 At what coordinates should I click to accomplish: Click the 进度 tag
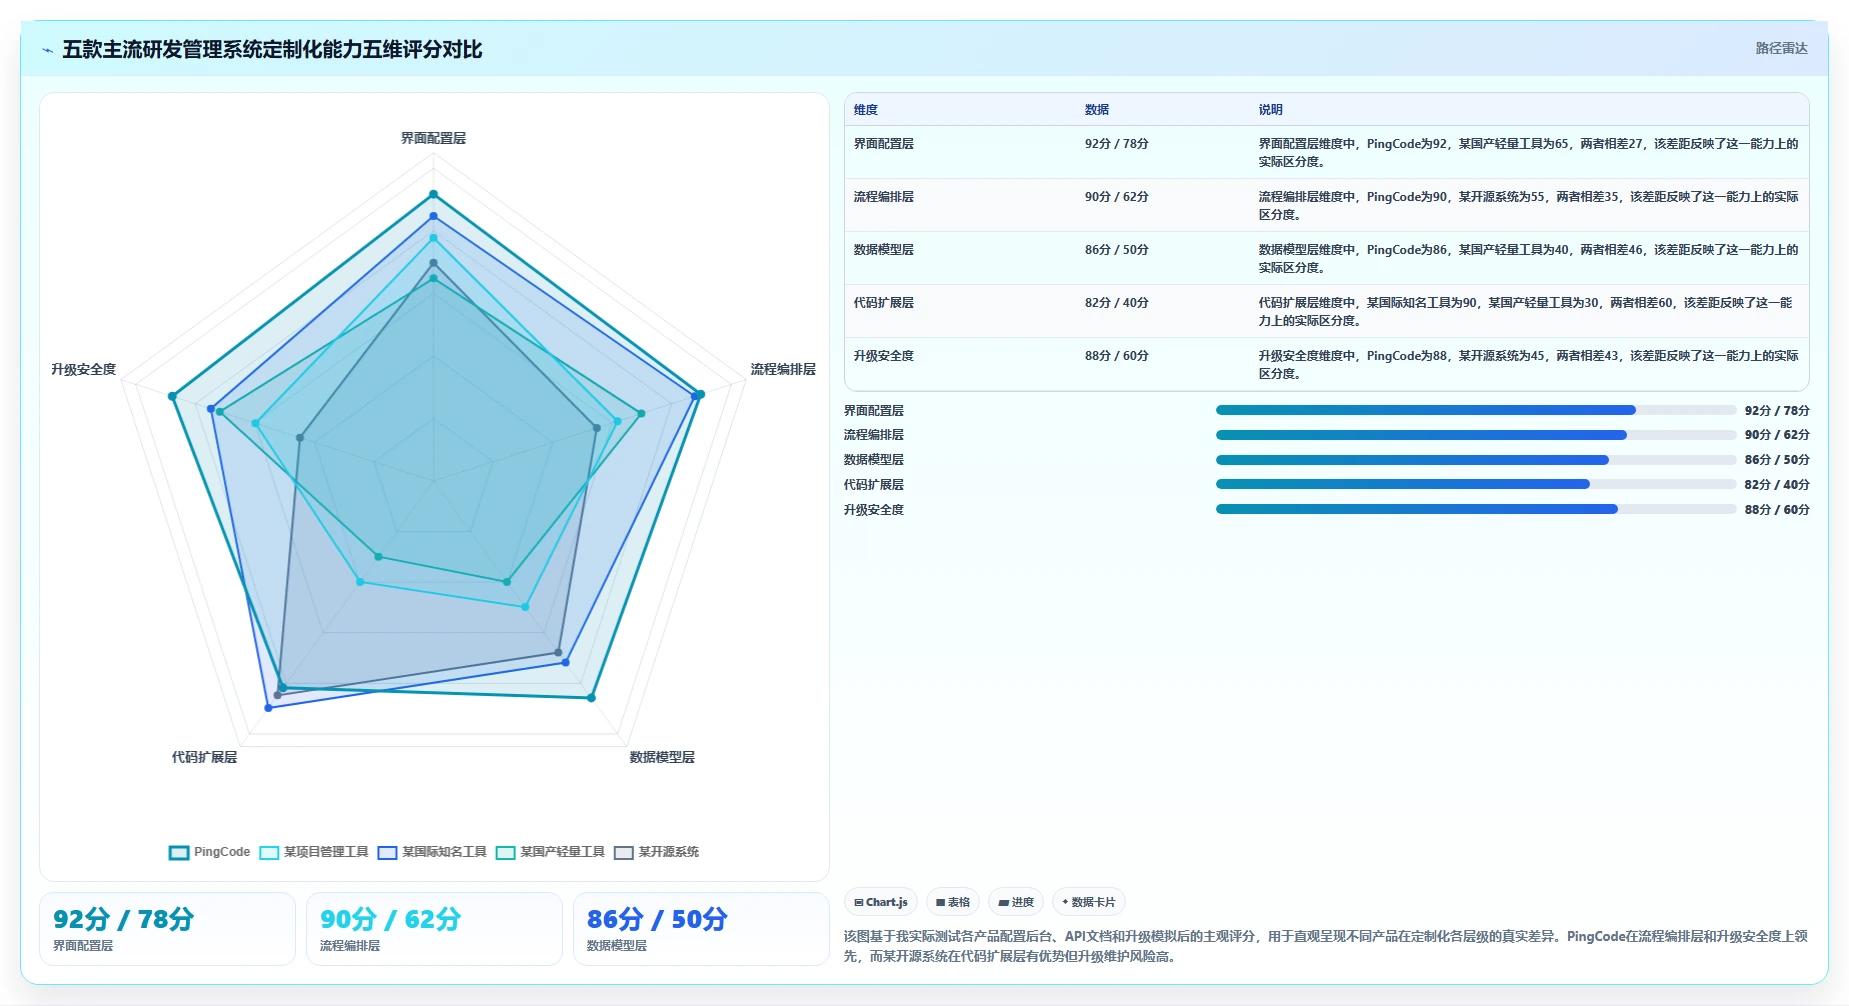tap(1016, 902)
